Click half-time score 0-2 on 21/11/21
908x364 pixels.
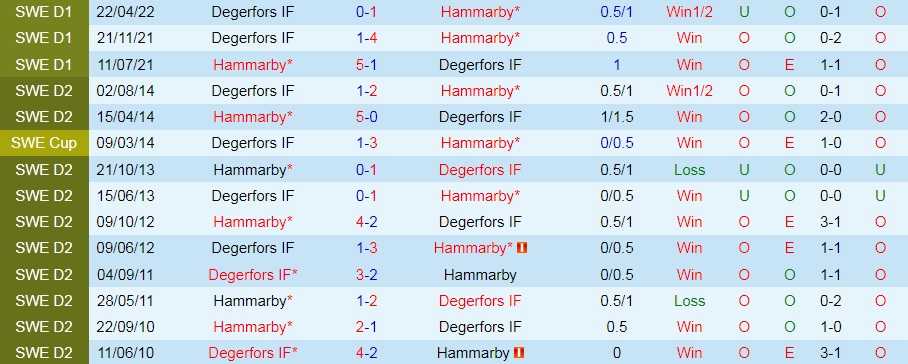(x=830, y=38)
